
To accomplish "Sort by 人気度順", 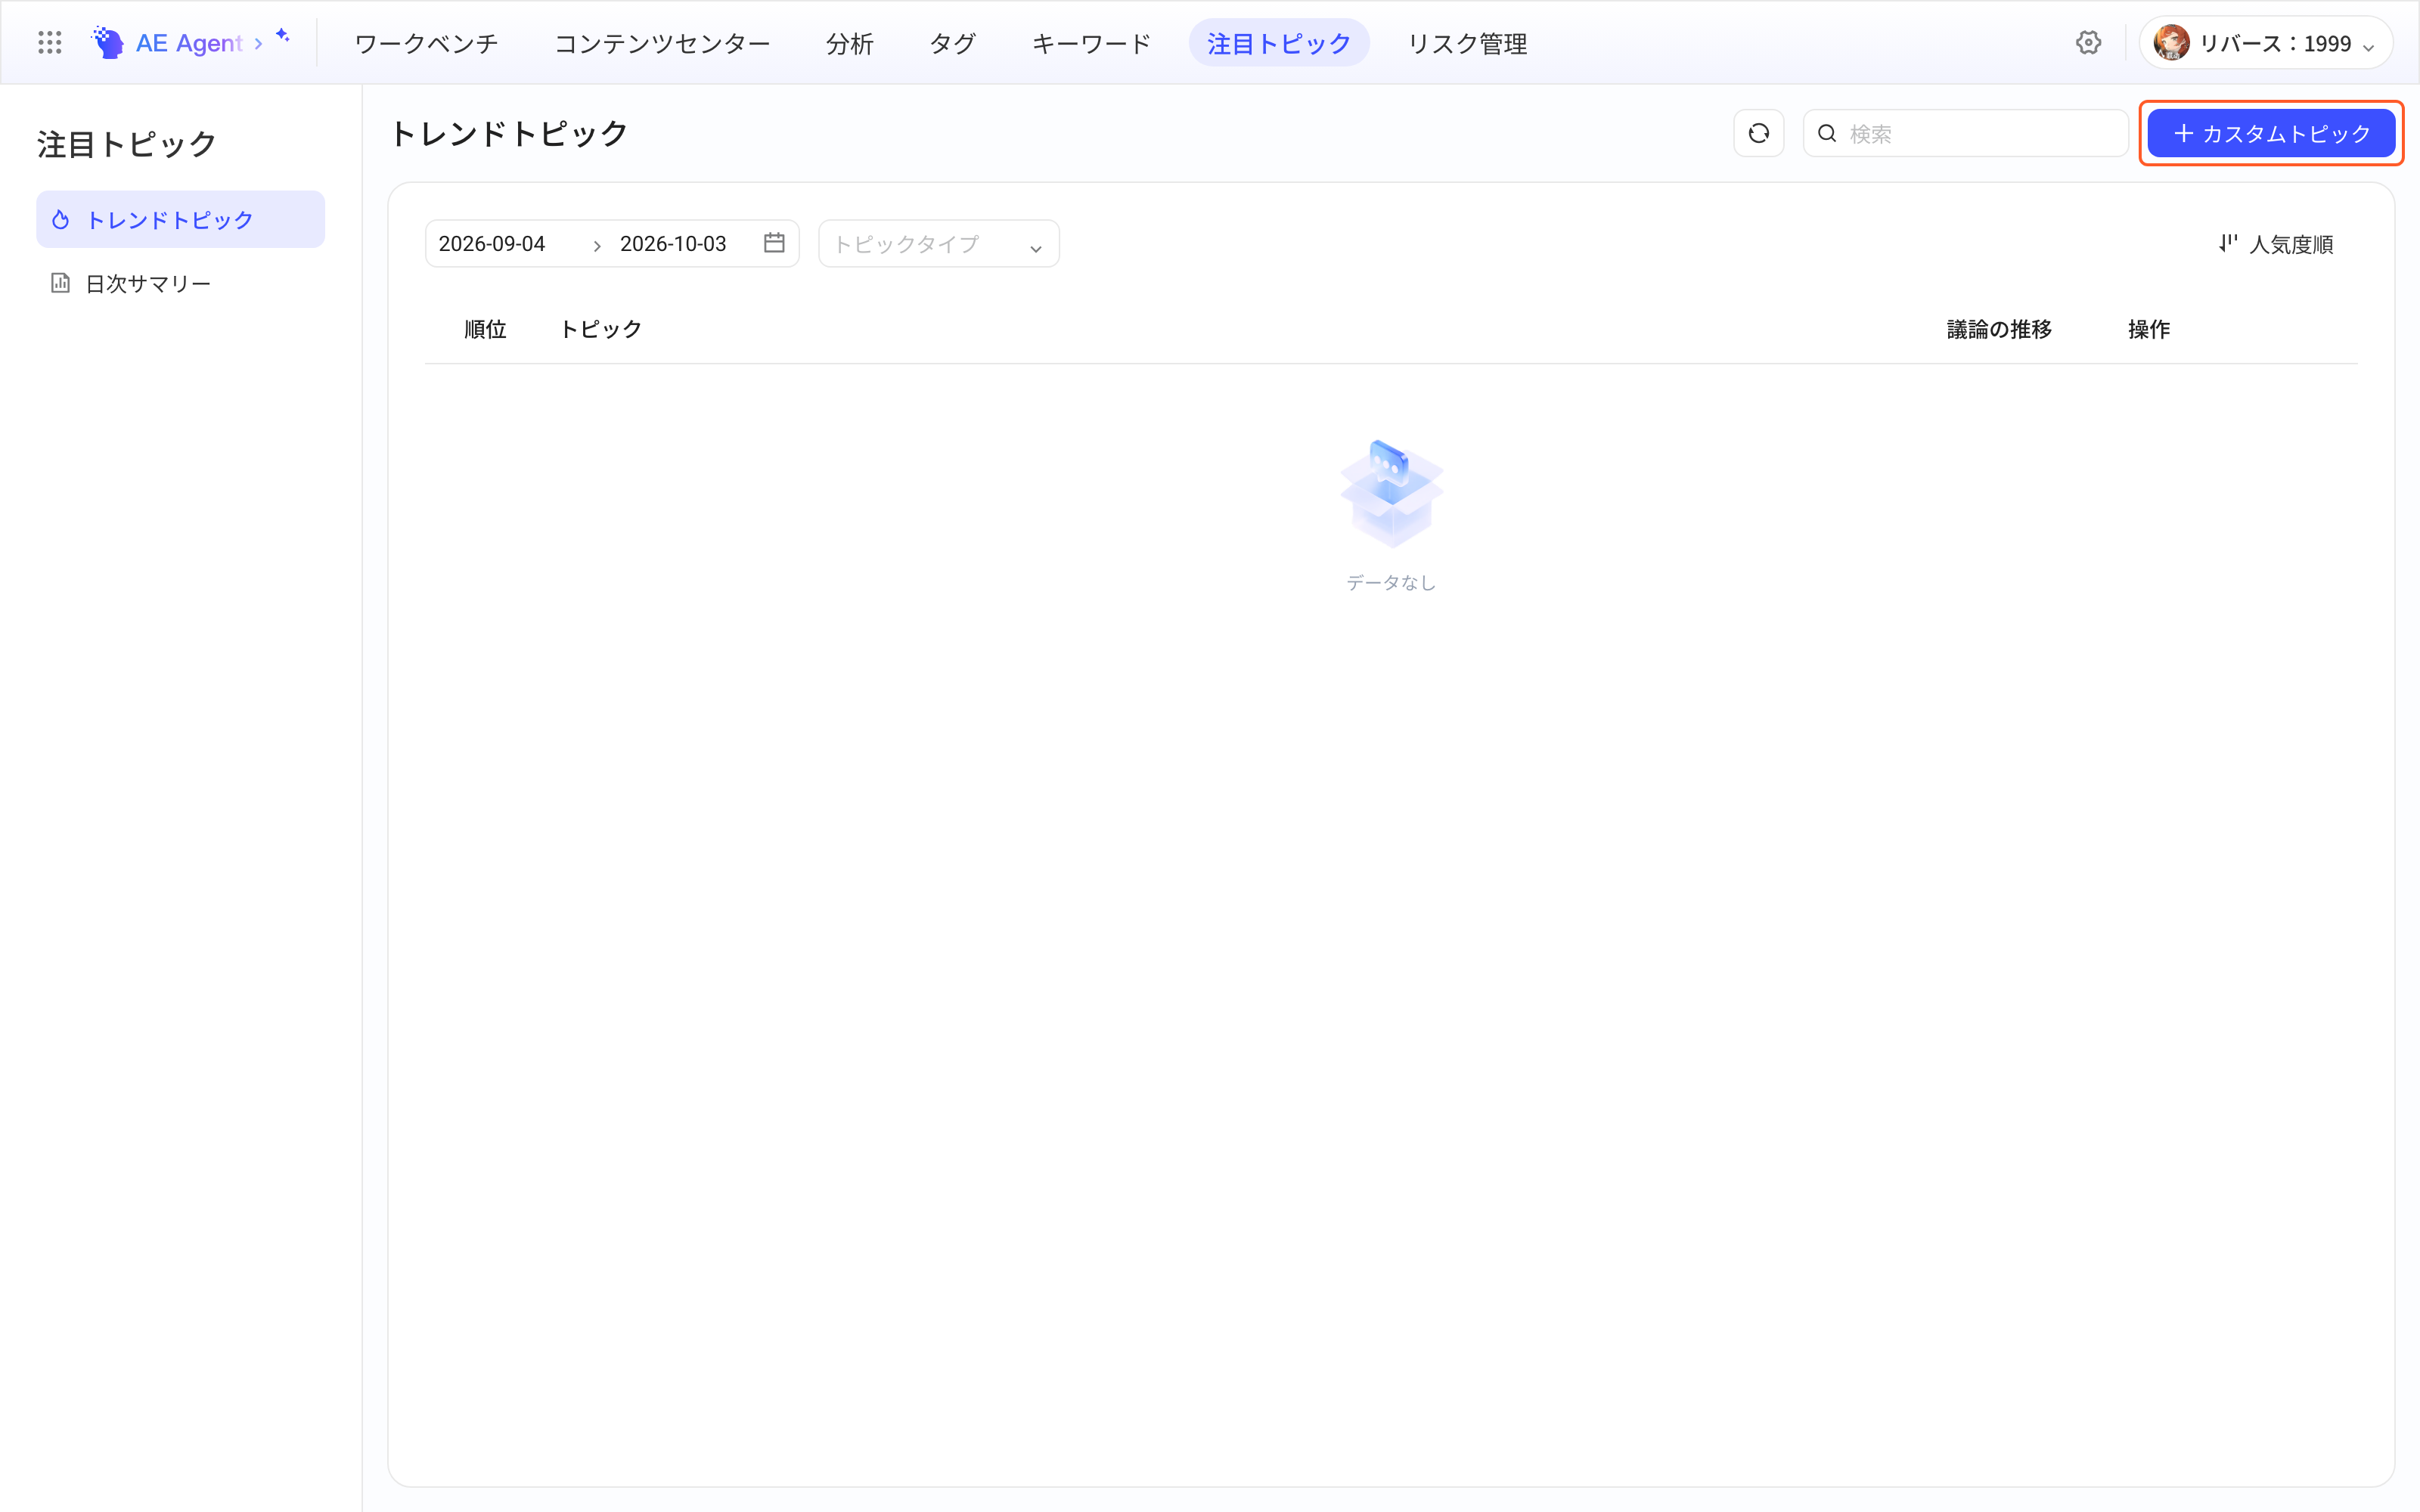I will pyautogui.click(x=2276, y=244).
